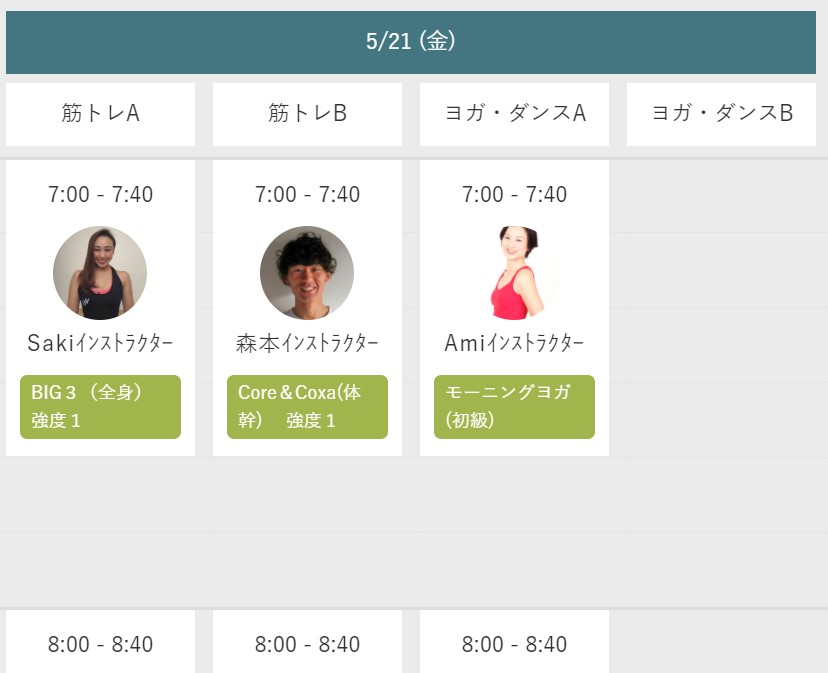Select the 筋トレB column header
Image resolution: width=828 pixels, height=673 pixels.
tap(307, 114)
